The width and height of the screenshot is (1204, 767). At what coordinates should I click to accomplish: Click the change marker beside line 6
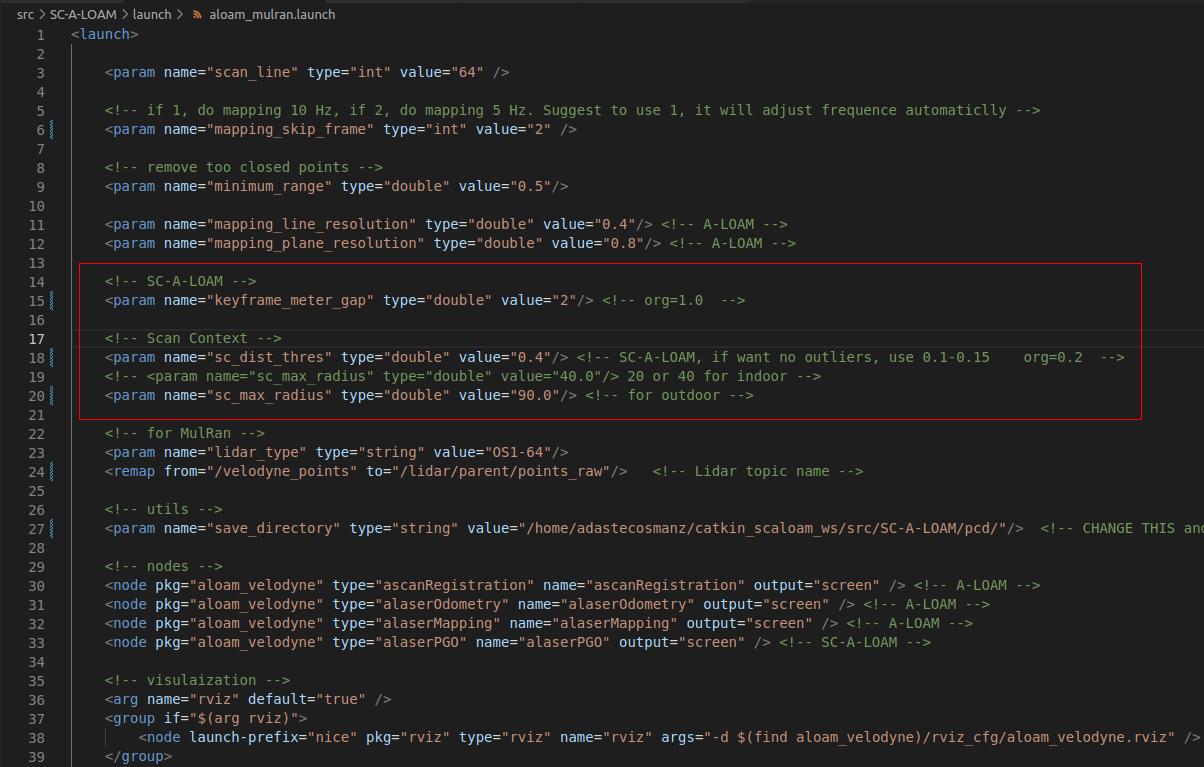pyautogui.click(x=51, y=129)
